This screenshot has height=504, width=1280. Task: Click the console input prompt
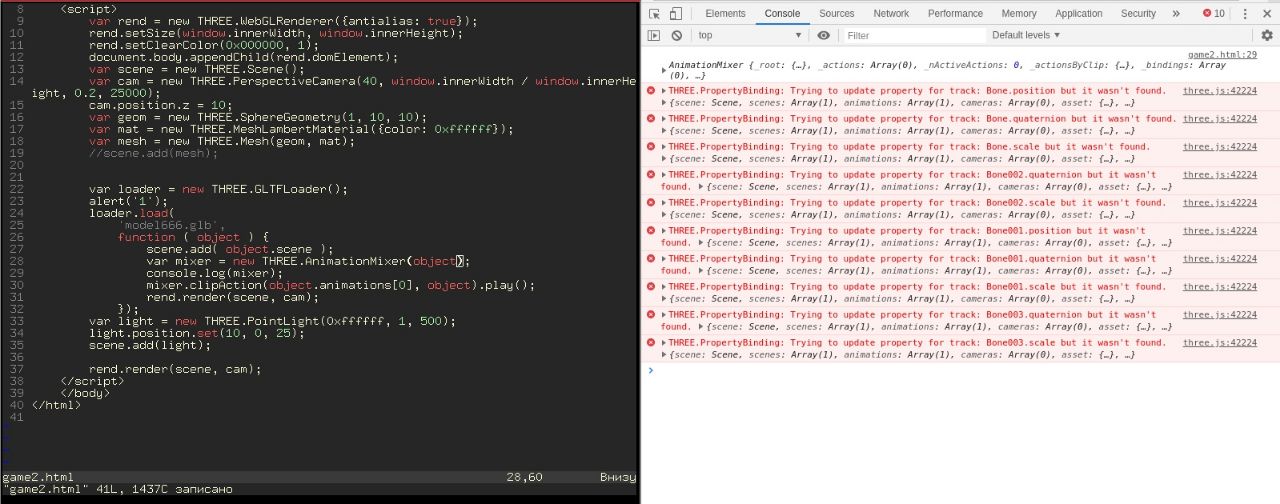[960, 370]
